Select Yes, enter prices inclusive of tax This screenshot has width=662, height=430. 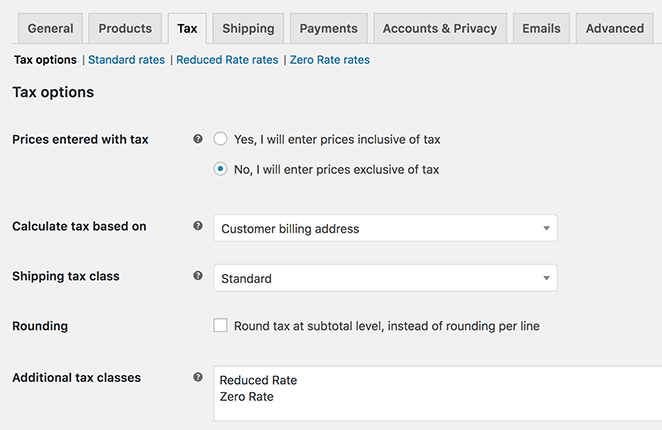click(221, 140)
